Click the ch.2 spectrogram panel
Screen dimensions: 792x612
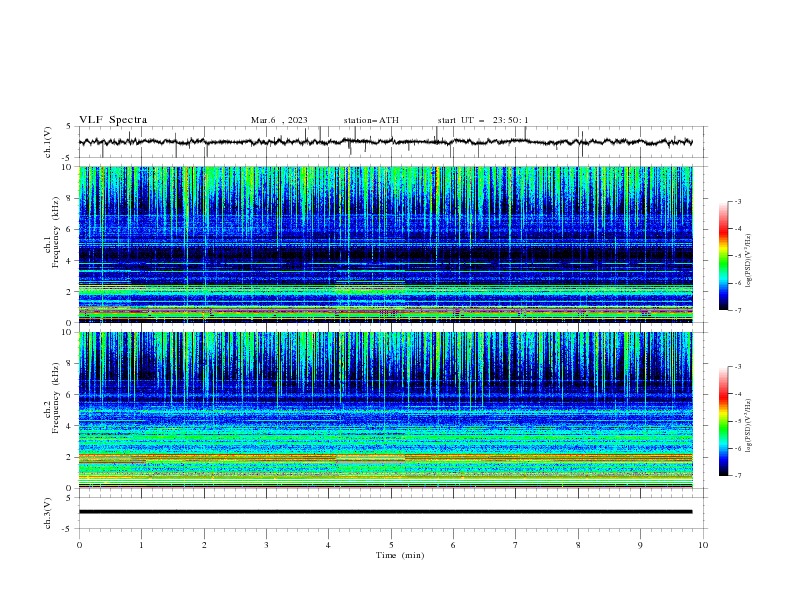click(x=385, y=410)
